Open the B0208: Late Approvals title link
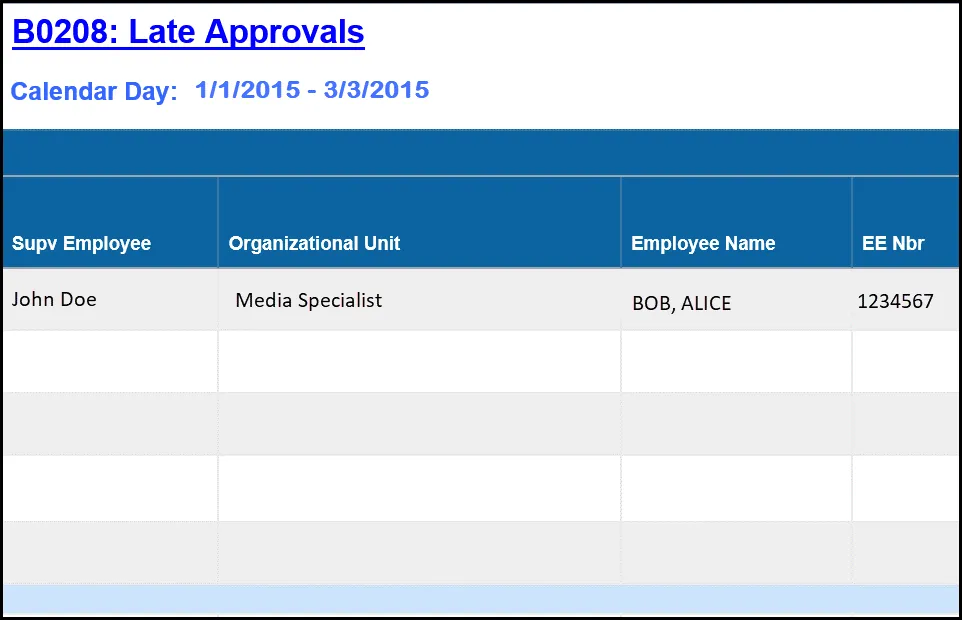The image size is (962, 620). coord(188,32)
